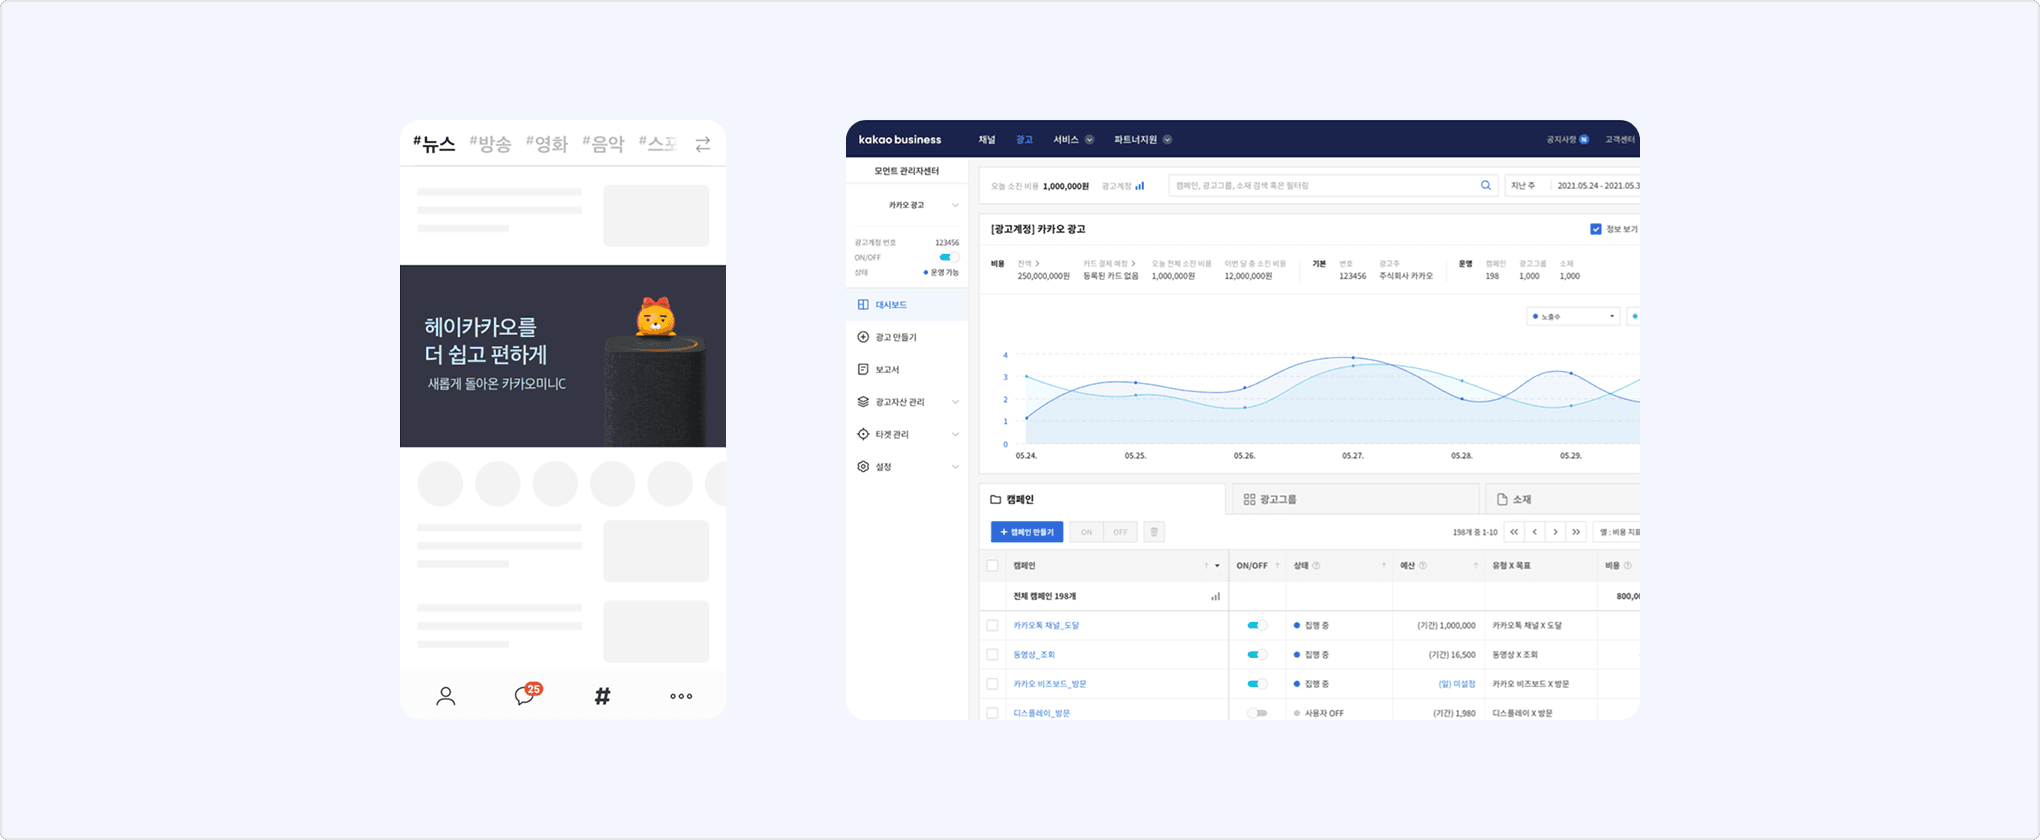Uncheck the 정보 보기 checkbox
The width and height of the screenshot is (2040, 840).
(1596, 229)
